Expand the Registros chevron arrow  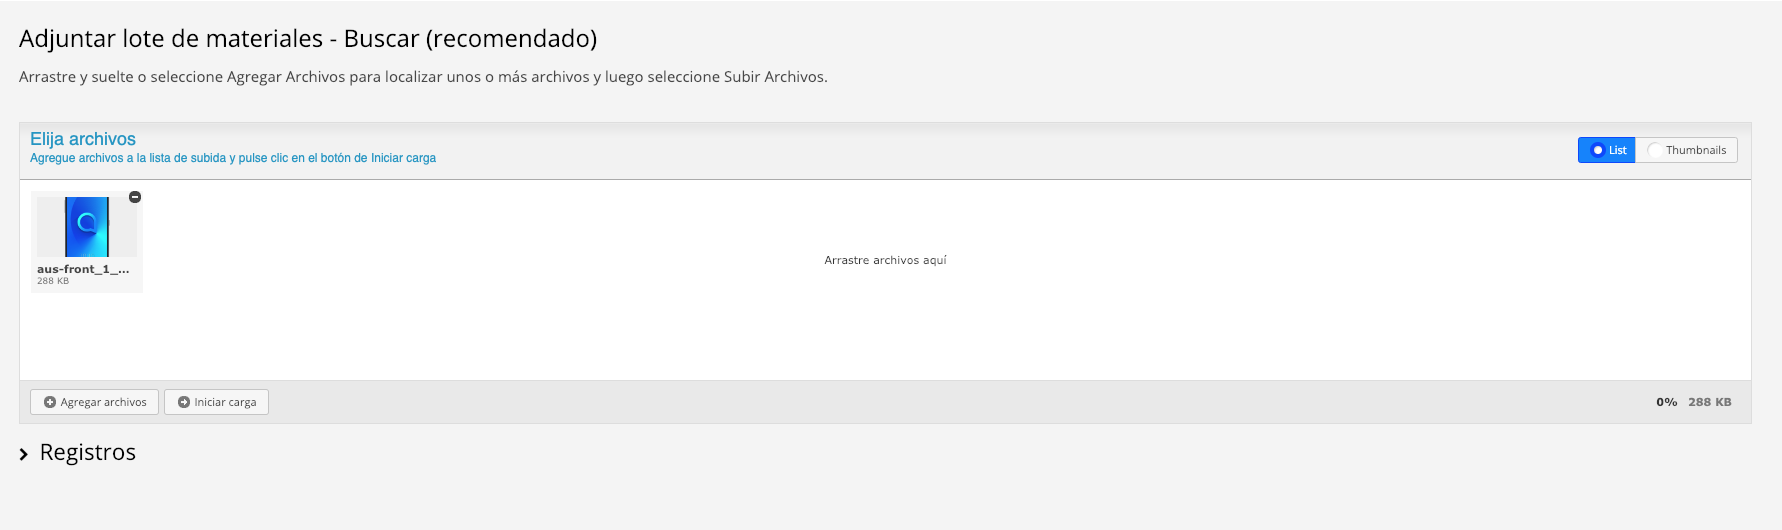pos(24,454)
